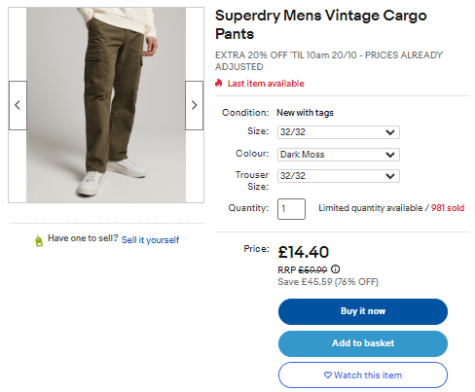475x392 pixels.
Task: Open the Size 32/32 dropdown
Action: coord(338,132)
